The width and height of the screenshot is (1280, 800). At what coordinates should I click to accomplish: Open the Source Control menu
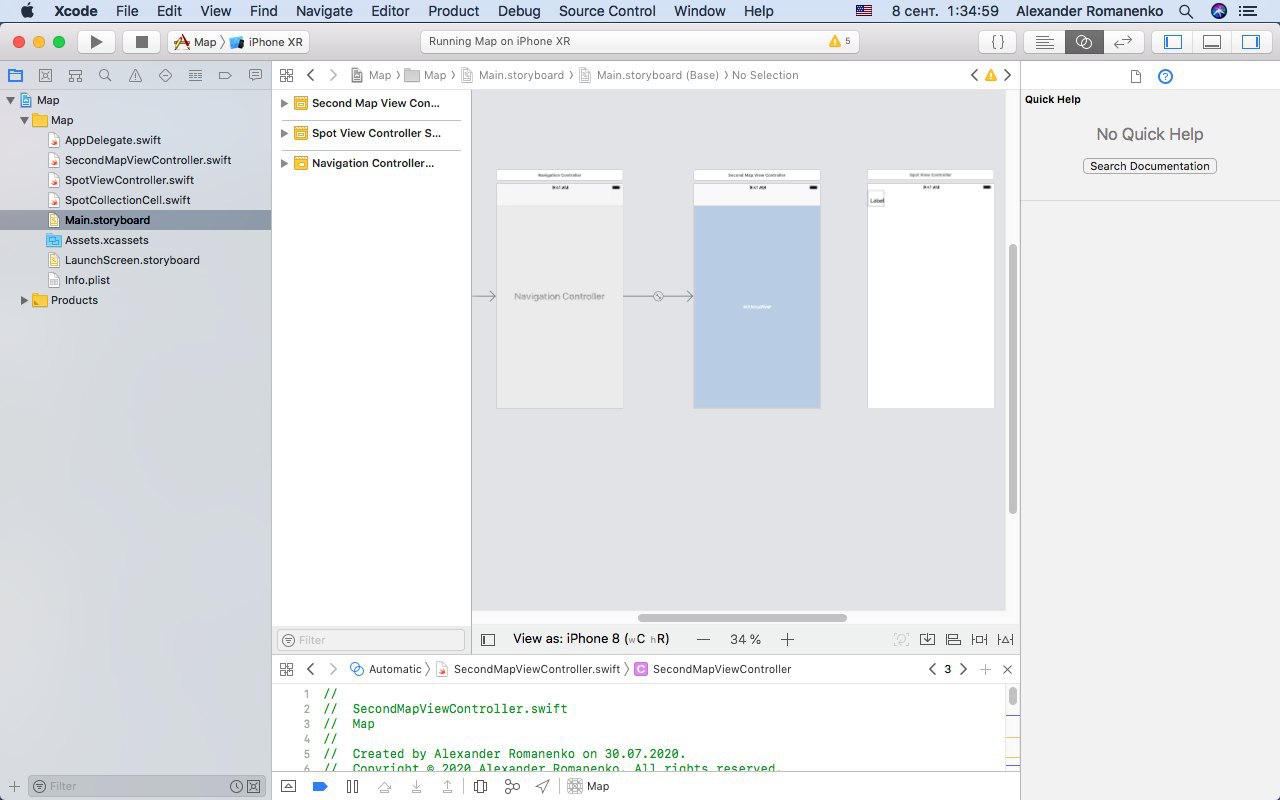pyautogui.click(x=607, y=11)
